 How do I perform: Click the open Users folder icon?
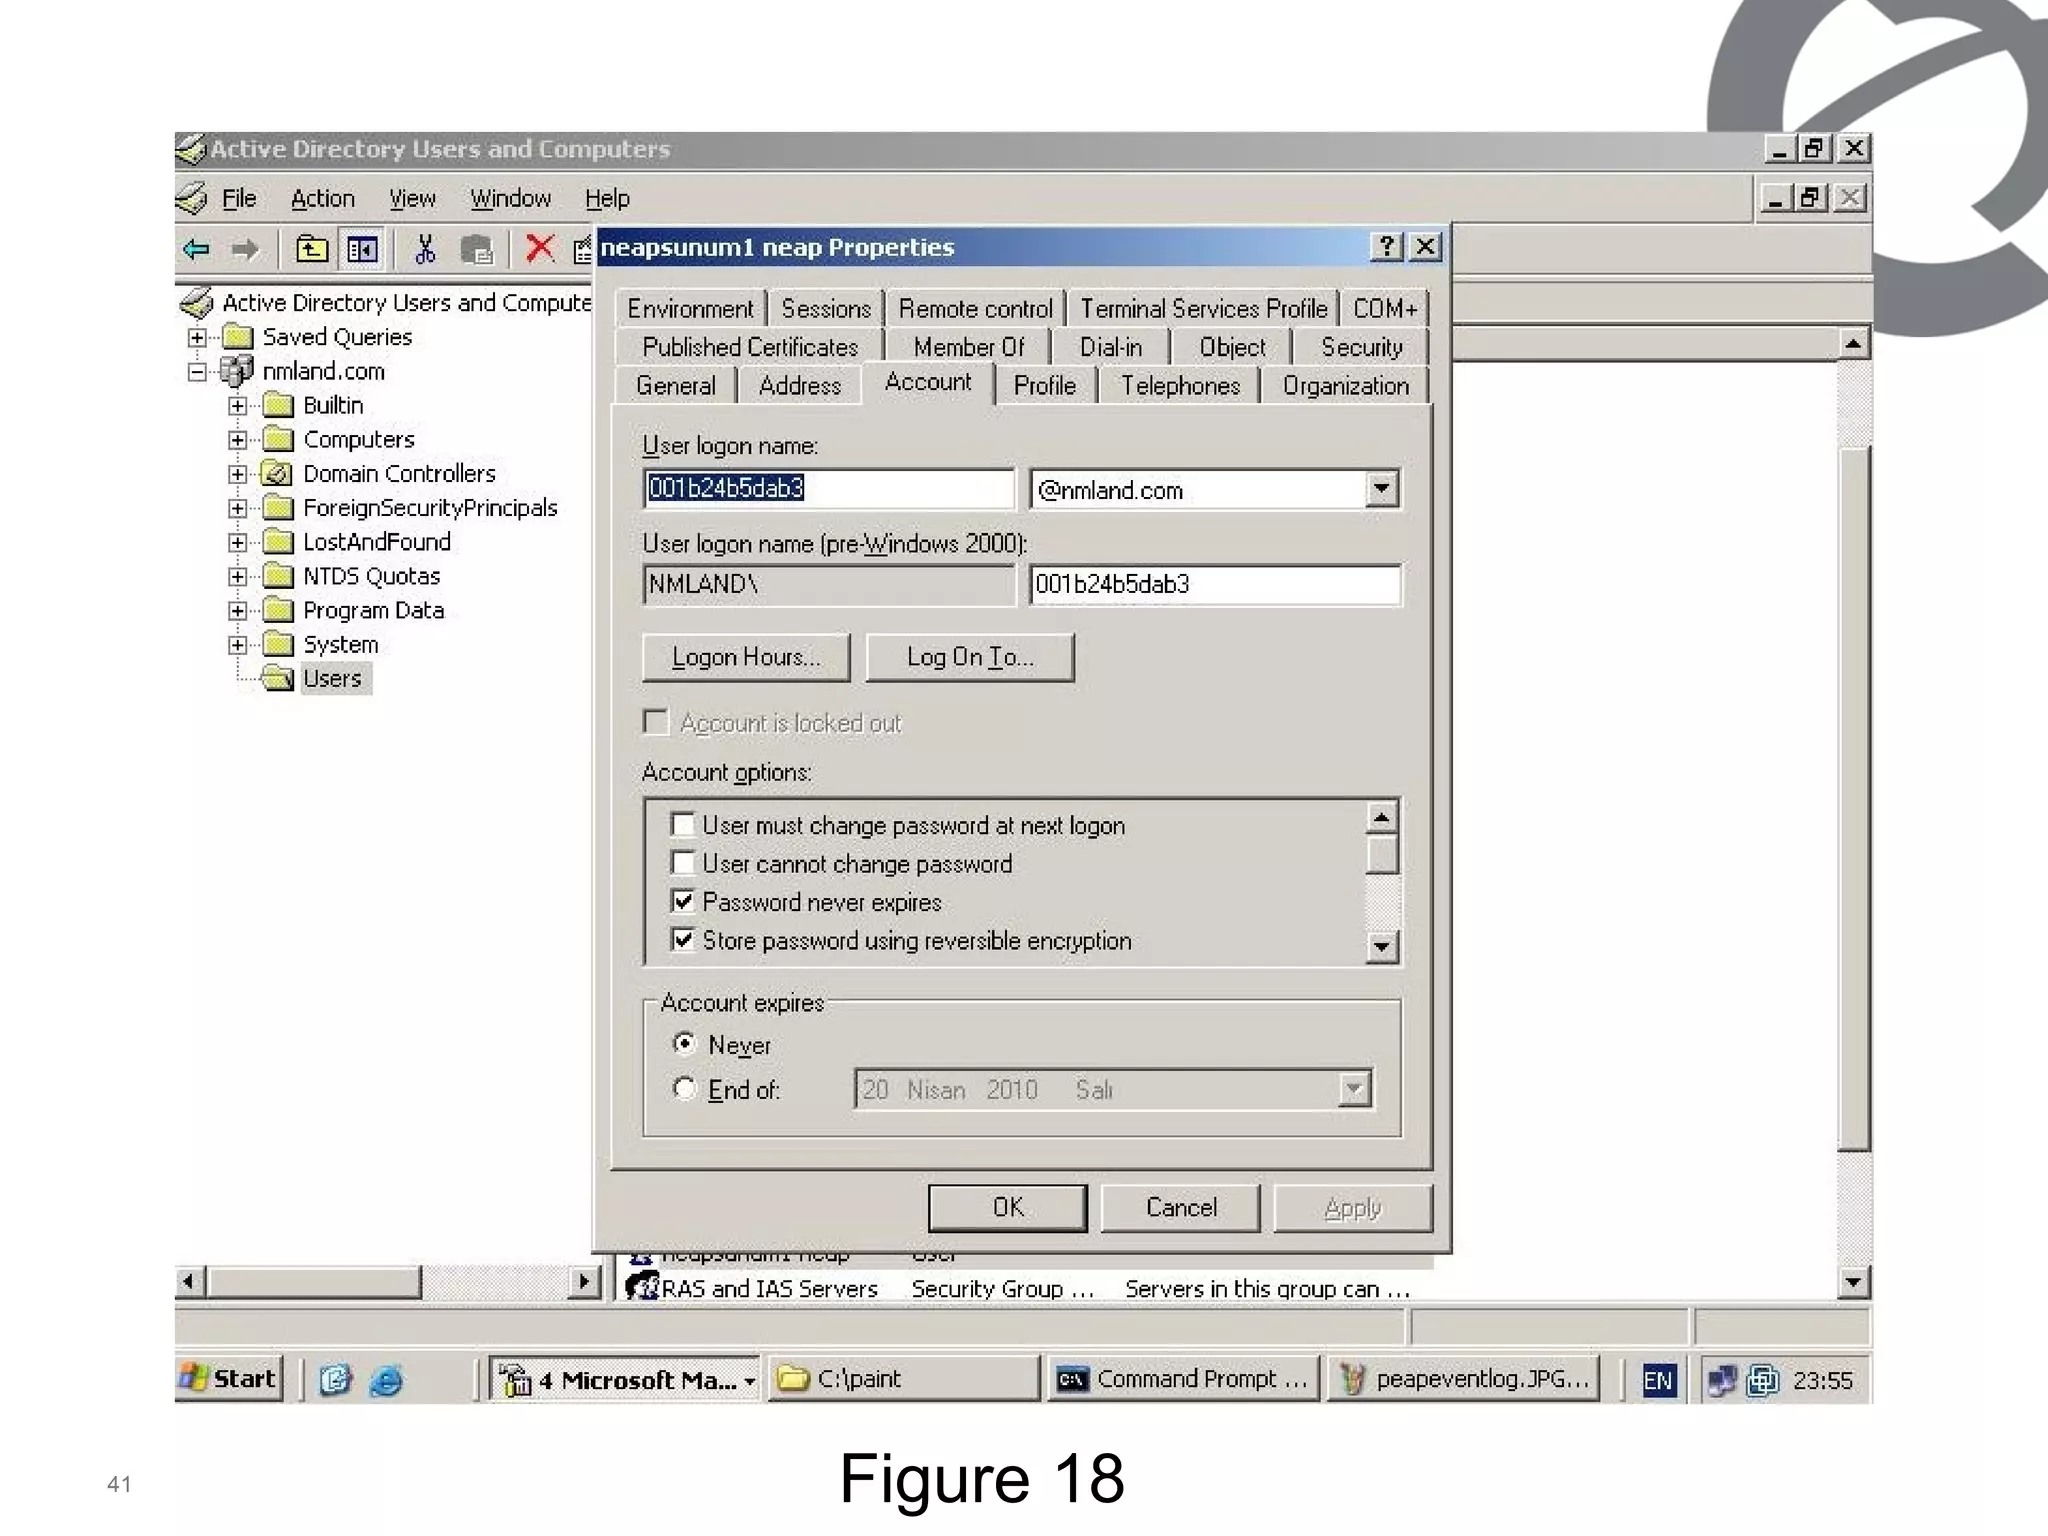point(278,678)
